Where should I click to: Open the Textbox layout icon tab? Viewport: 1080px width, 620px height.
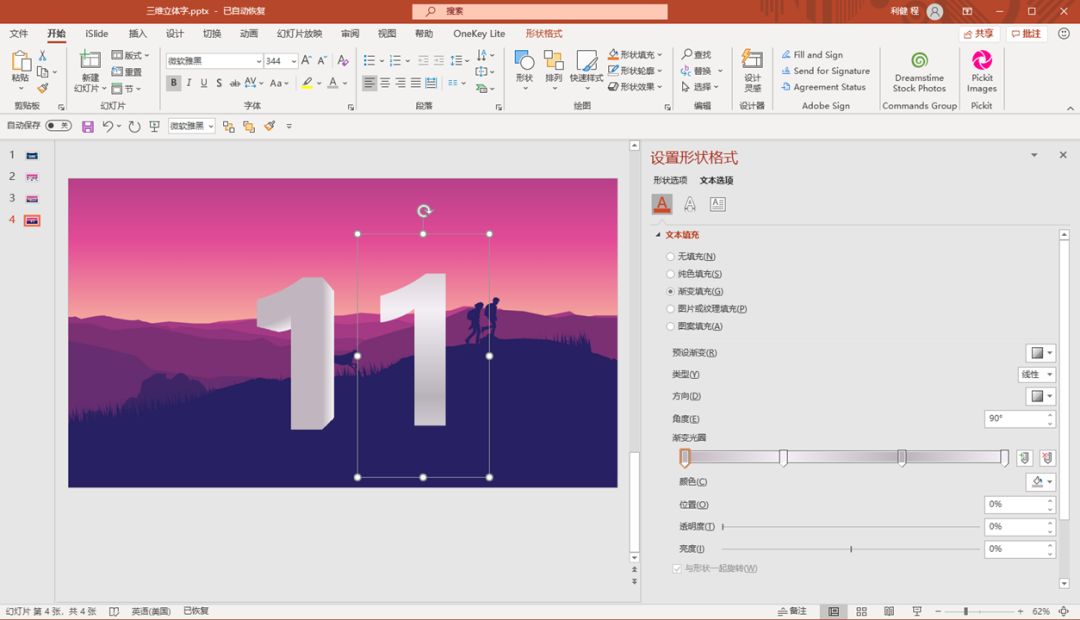tap(717, 204)
